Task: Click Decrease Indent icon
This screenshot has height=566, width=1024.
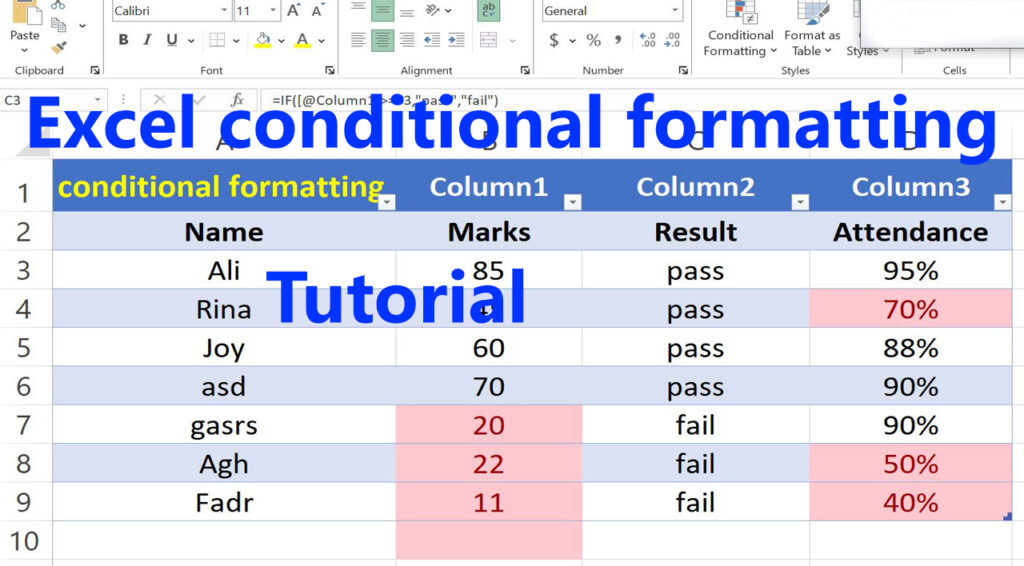Action: pos(432,40)
